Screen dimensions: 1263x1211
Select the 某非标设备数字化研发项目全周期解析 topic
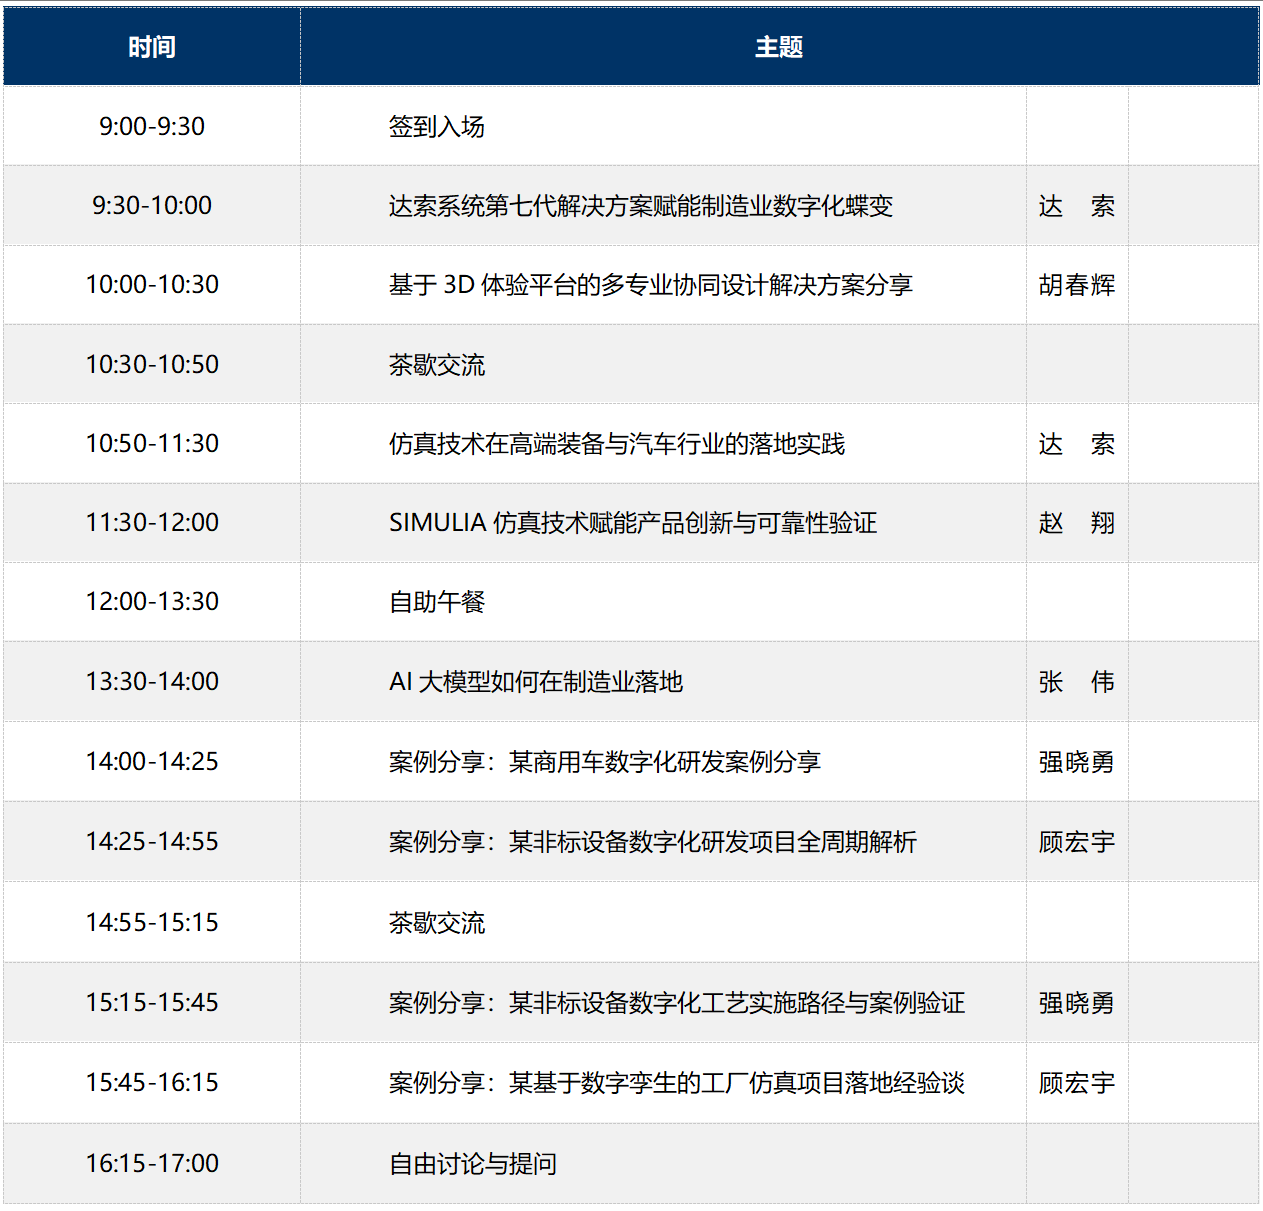(652, 842)
